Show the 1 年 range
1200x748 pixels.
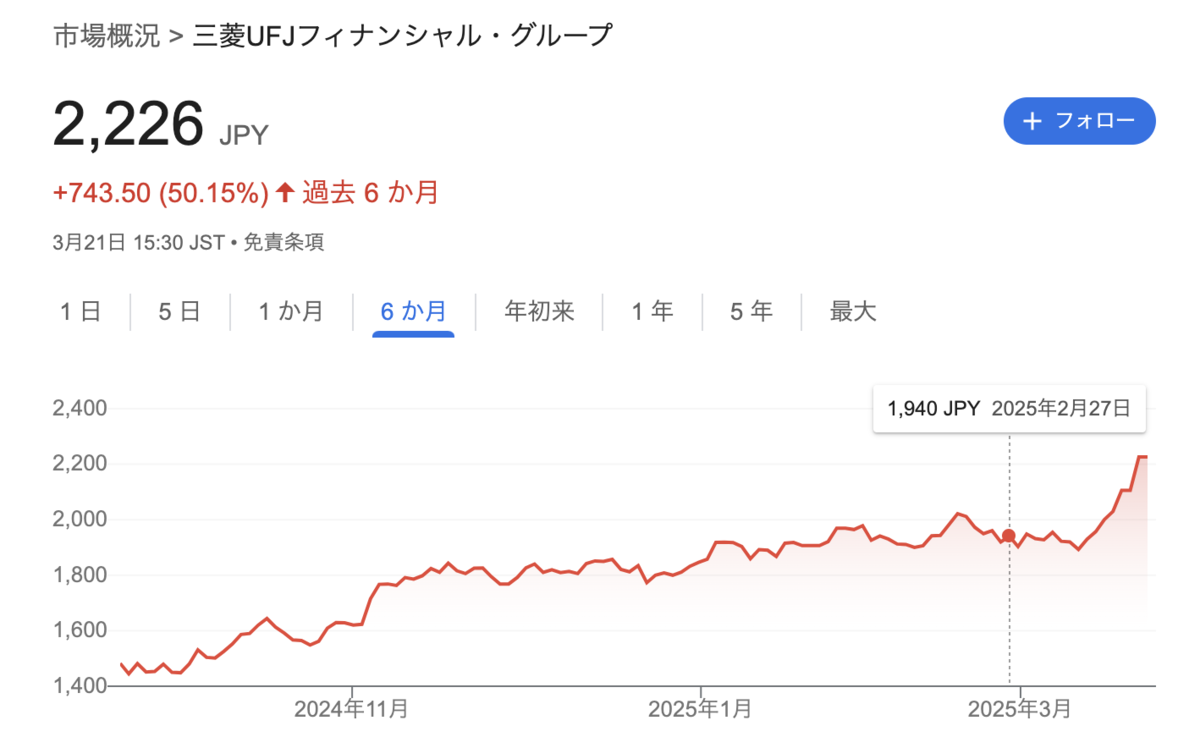pyautogui.click(x=652, y=311)
